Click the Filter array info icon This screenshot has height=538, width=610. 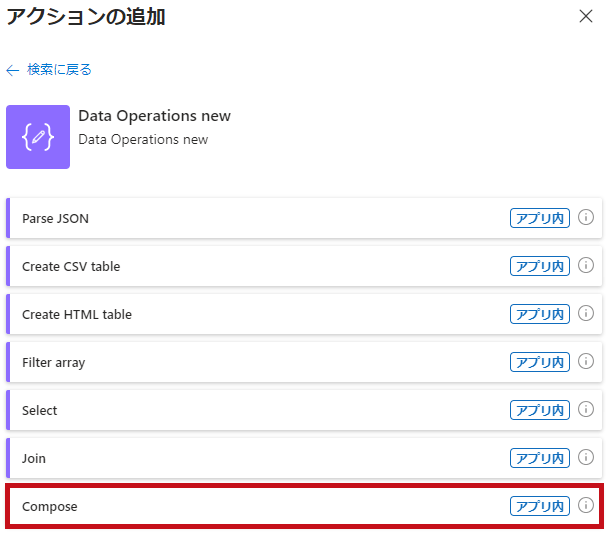click(585, 361)
